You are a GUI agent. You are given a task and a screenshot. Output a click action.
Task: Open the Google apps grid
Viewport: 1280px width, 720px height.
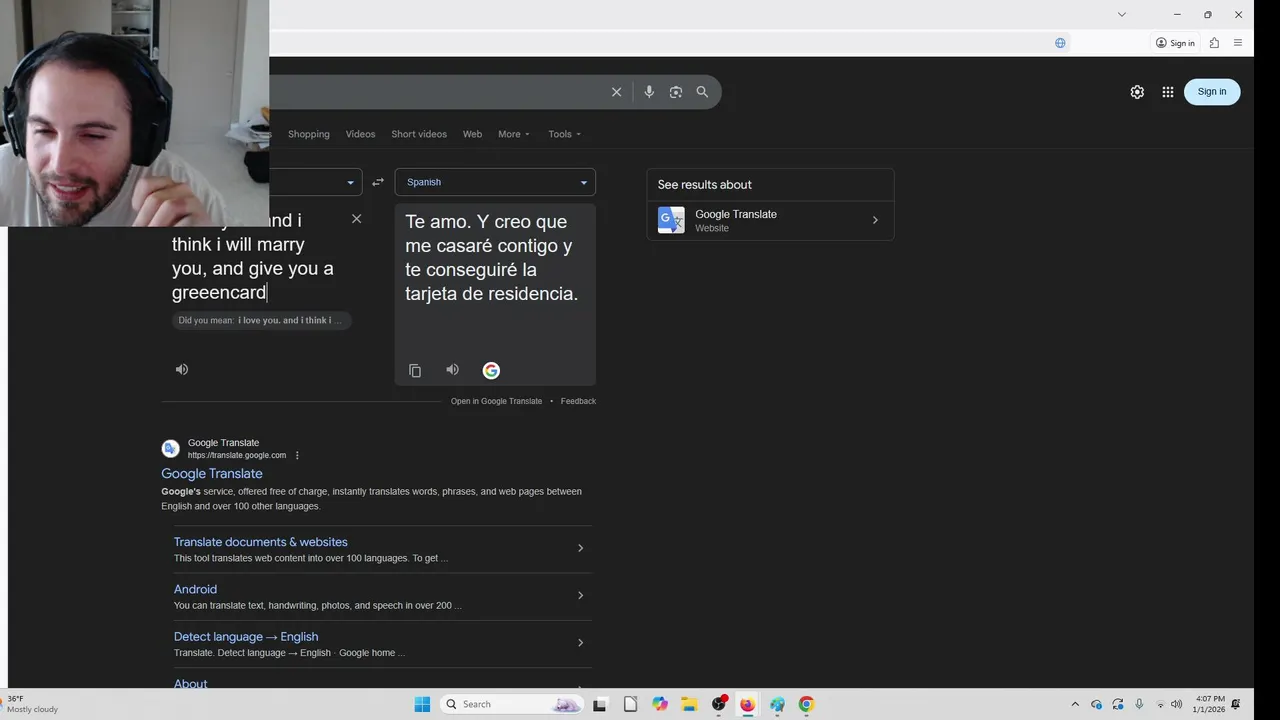1168,92
